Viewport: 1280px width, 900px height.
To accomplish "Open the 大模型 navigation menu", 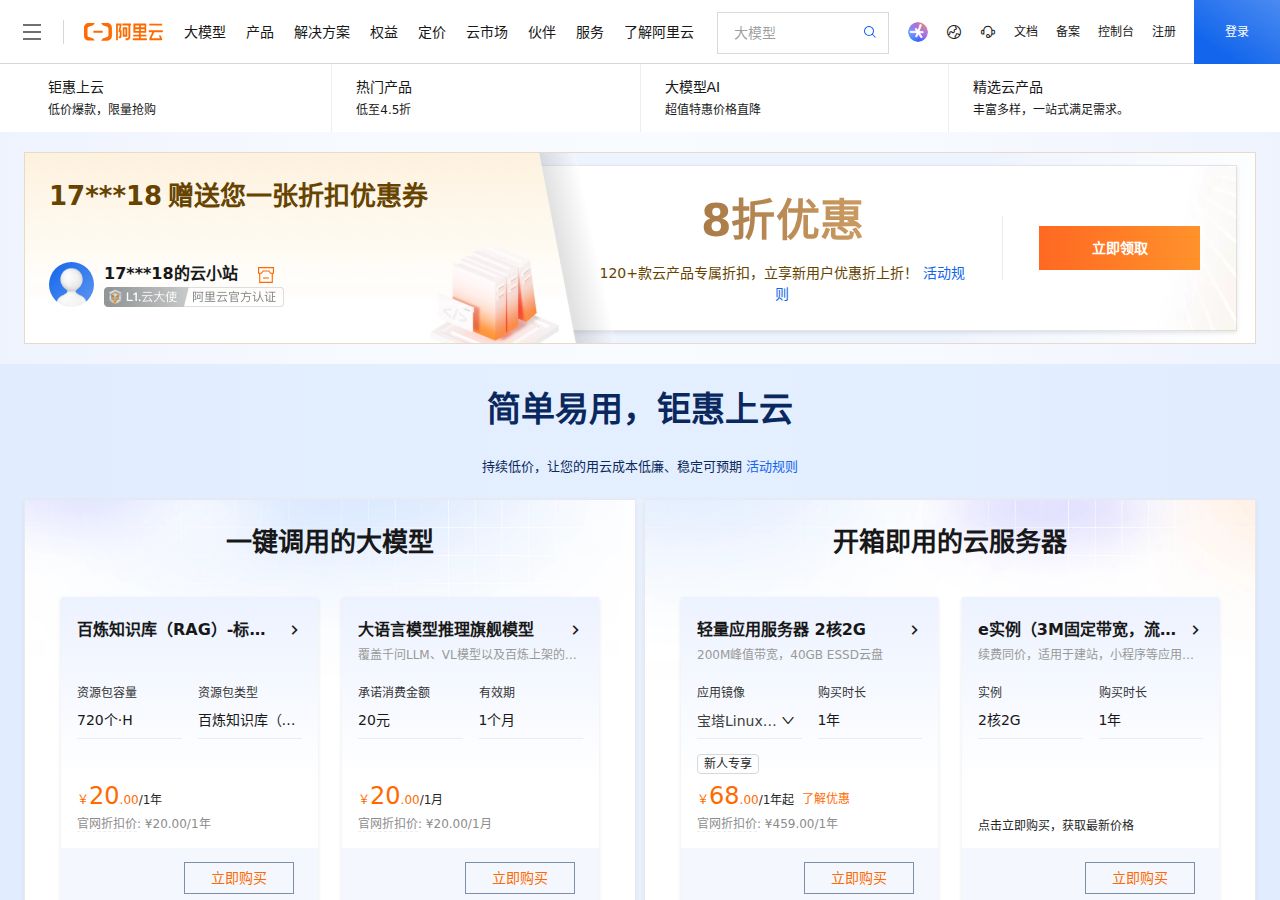I will pos(205,32).
